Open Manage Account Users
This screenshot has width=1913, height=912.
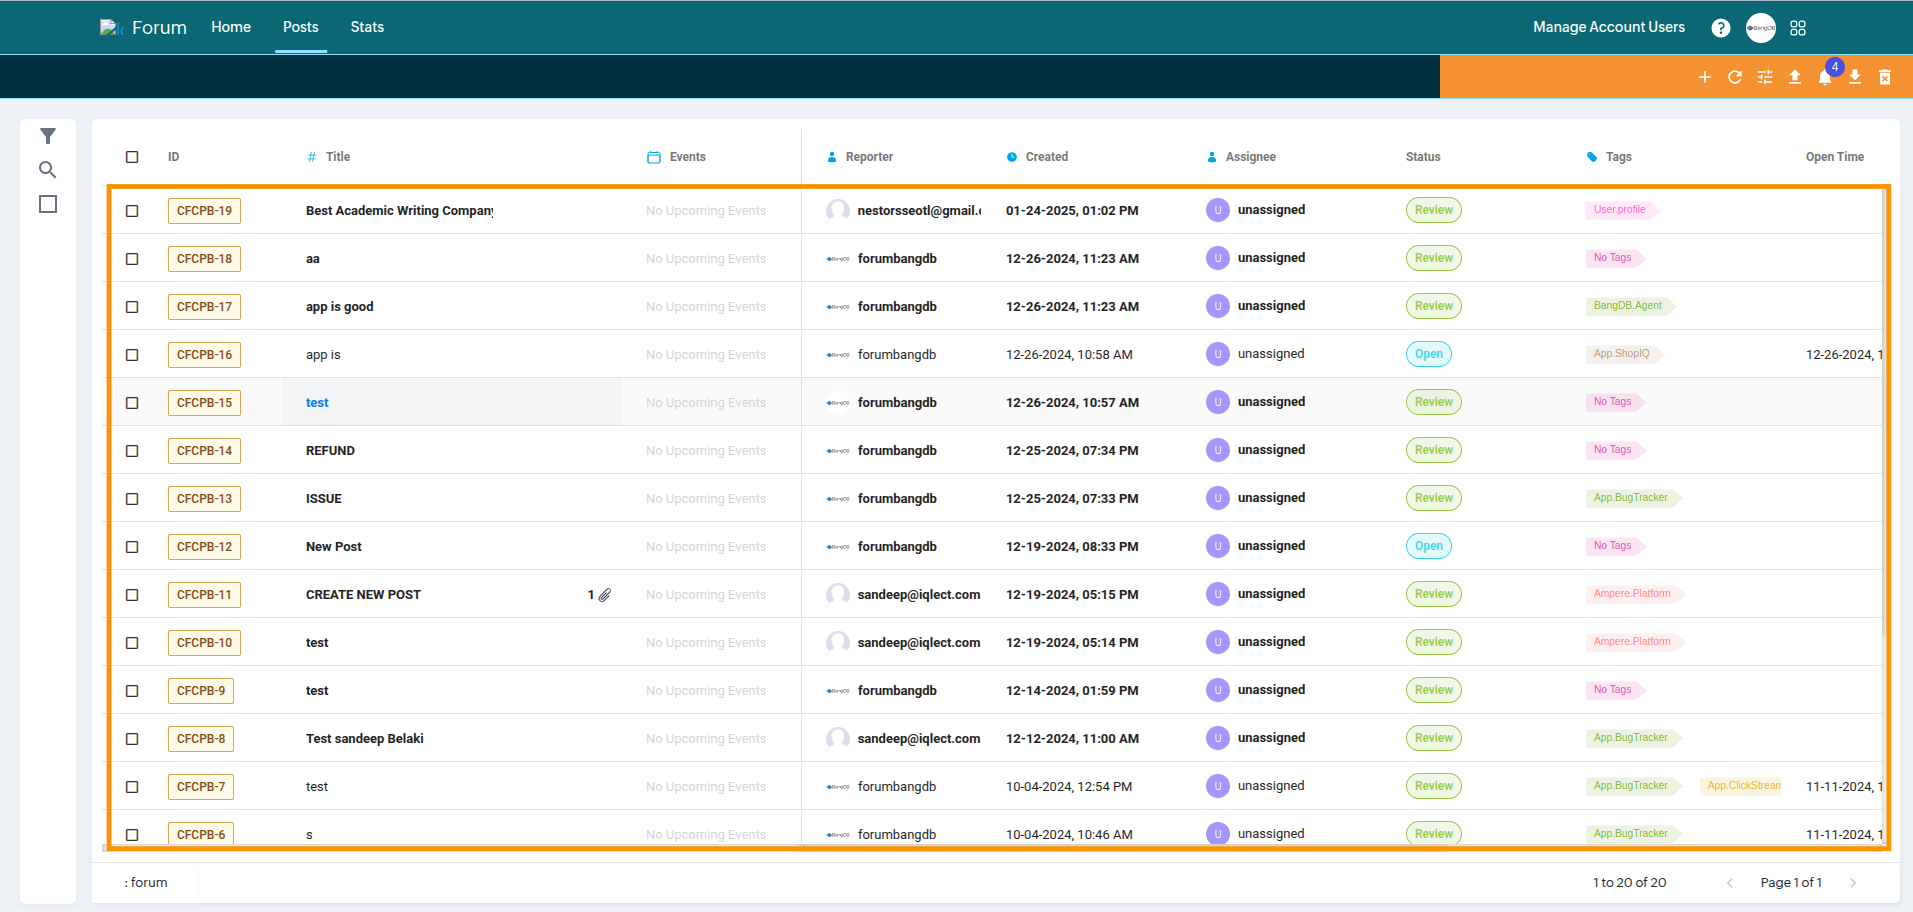tap(1609, 27)
